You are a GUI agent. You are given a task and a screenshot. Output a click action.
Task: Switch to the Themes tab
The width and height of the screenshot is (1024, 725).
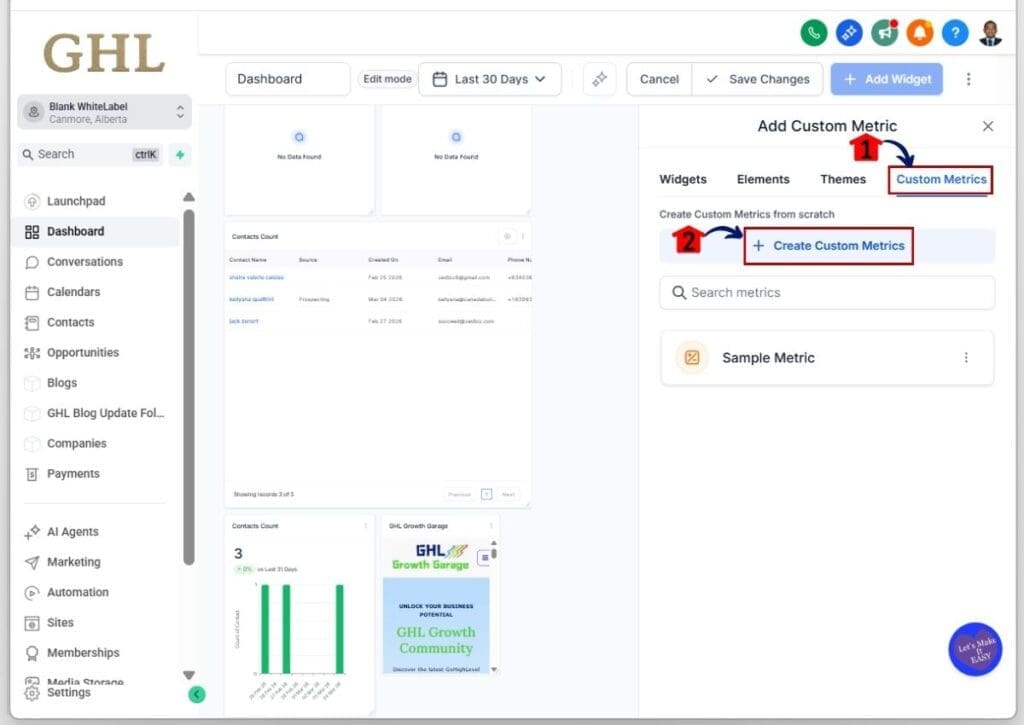click(843, 179)
